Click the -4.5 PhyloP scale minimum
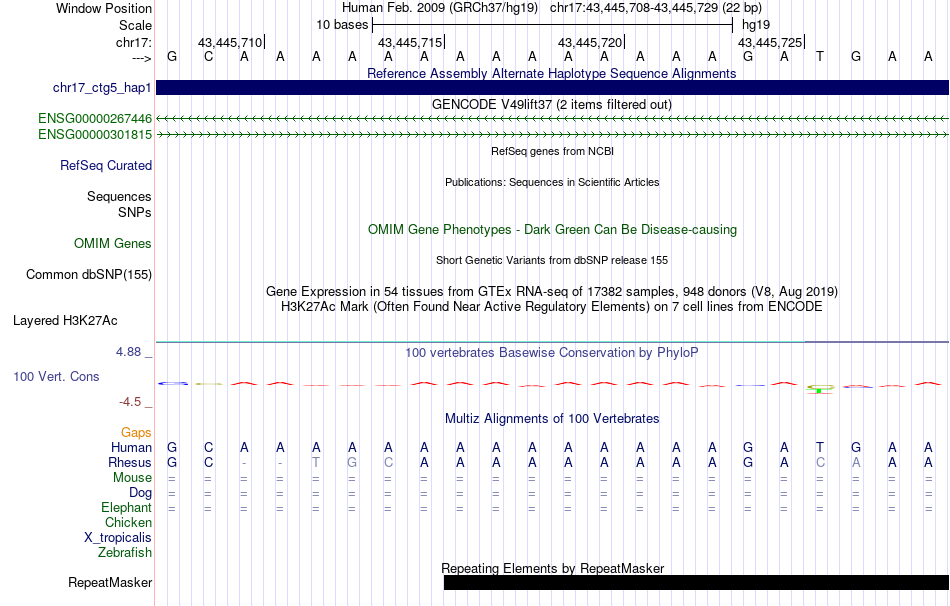Image resolution: width=950 pixels, height=606 pixels. (130, 402)
